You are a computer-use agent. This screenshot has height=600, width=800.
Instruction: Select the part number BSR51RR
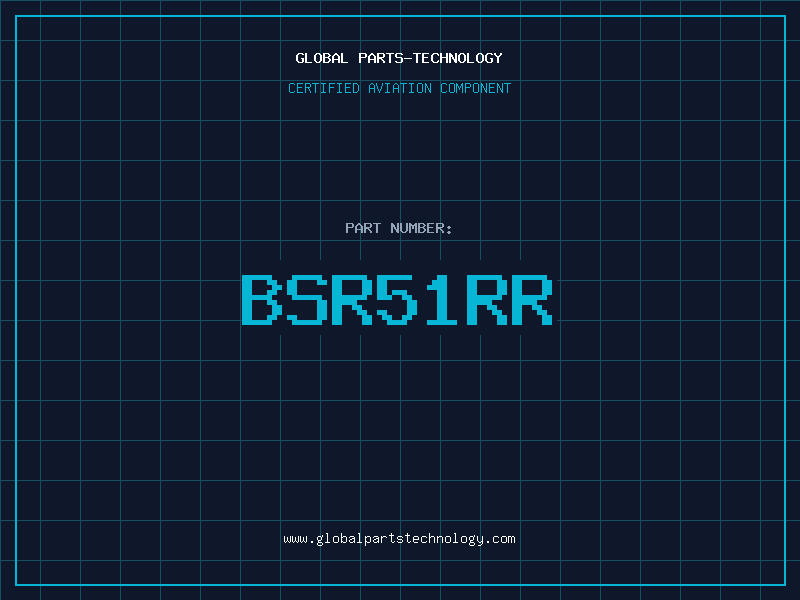point(397,299)
